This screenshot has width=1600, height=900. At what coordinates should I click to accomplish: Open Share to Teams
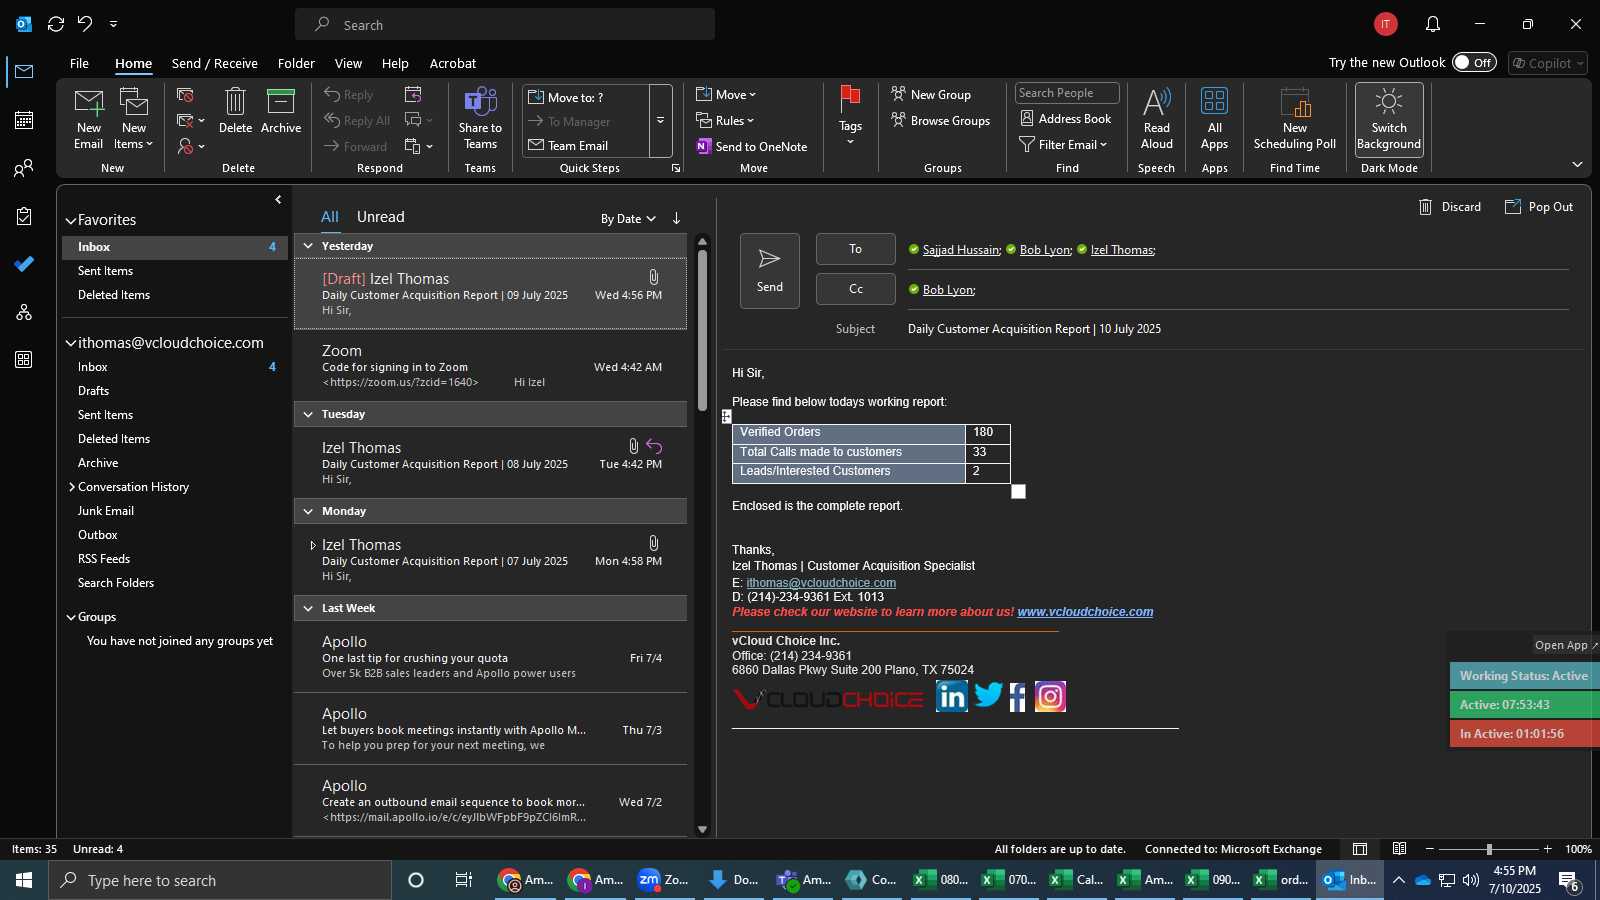click(x=480, y=119)
